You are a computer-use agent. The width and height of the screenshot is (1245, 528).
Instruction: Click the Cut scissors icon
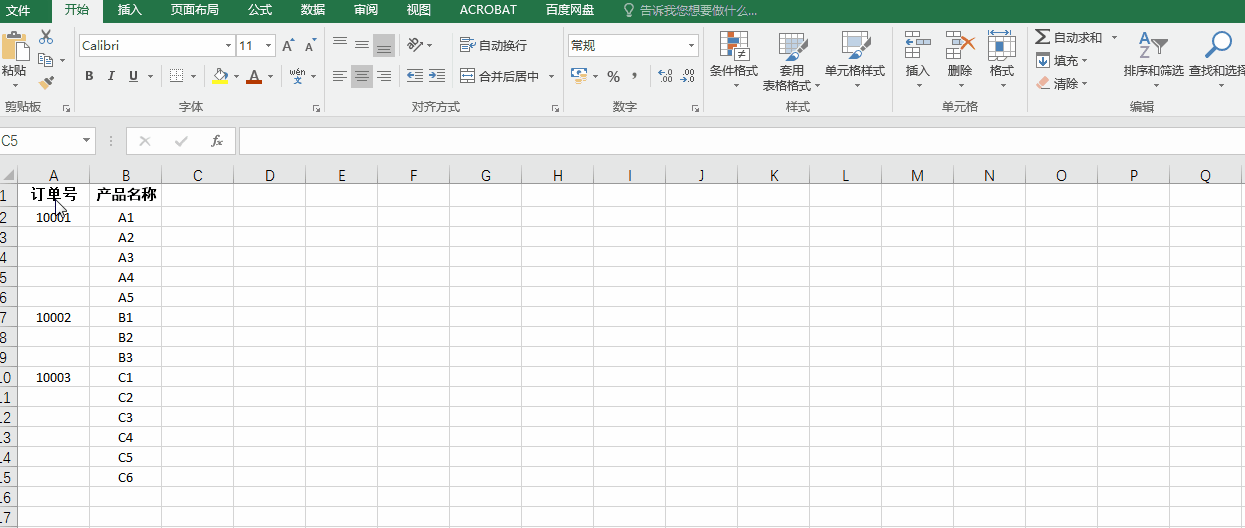click(46, 38)
